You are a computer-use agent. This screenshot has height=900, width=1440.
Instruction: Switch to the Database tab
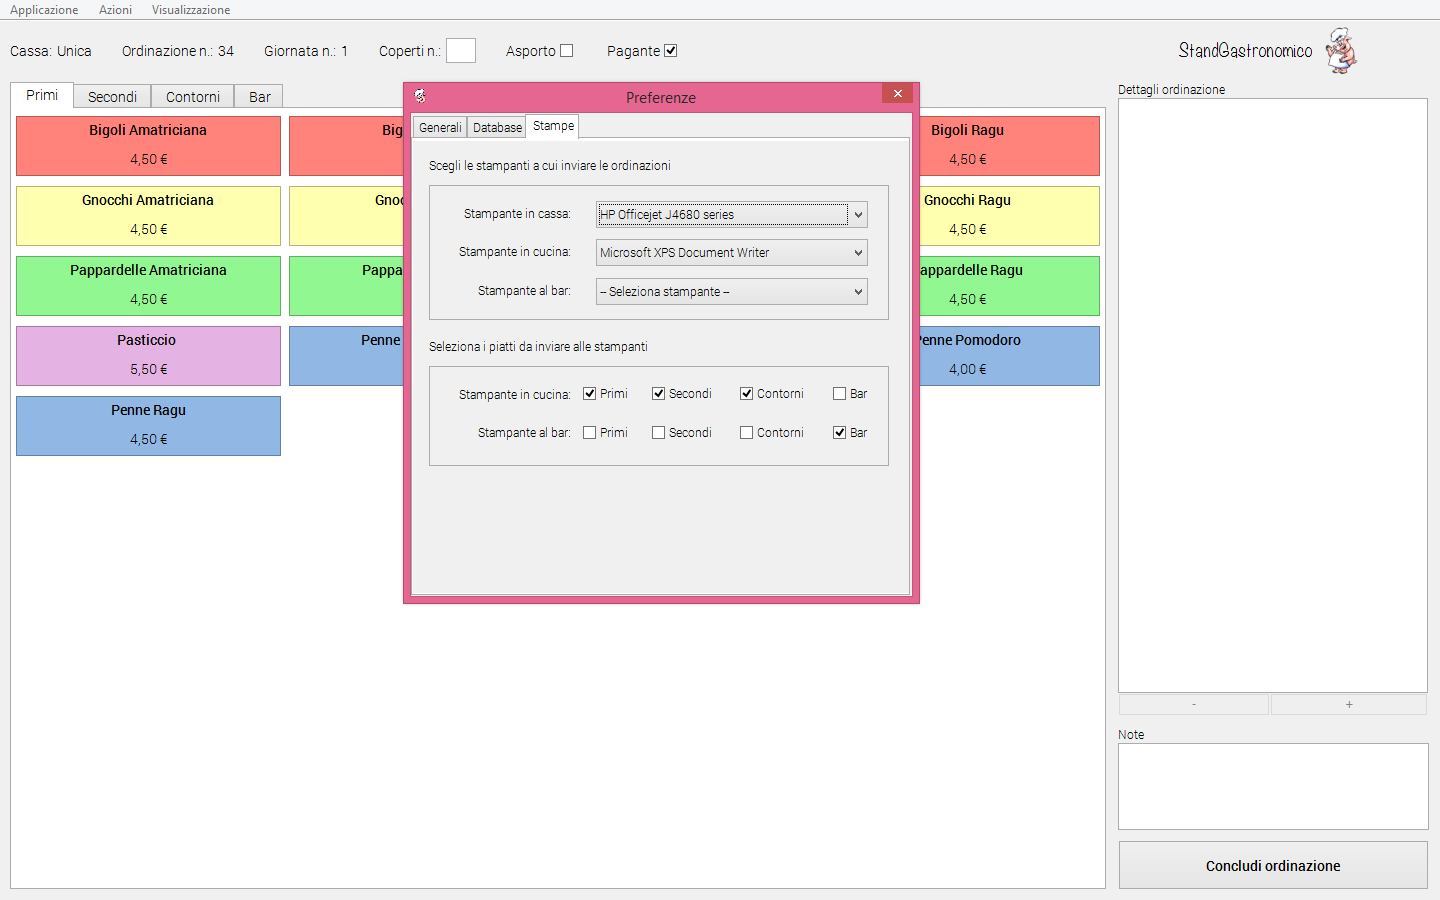tap(497, 127)
